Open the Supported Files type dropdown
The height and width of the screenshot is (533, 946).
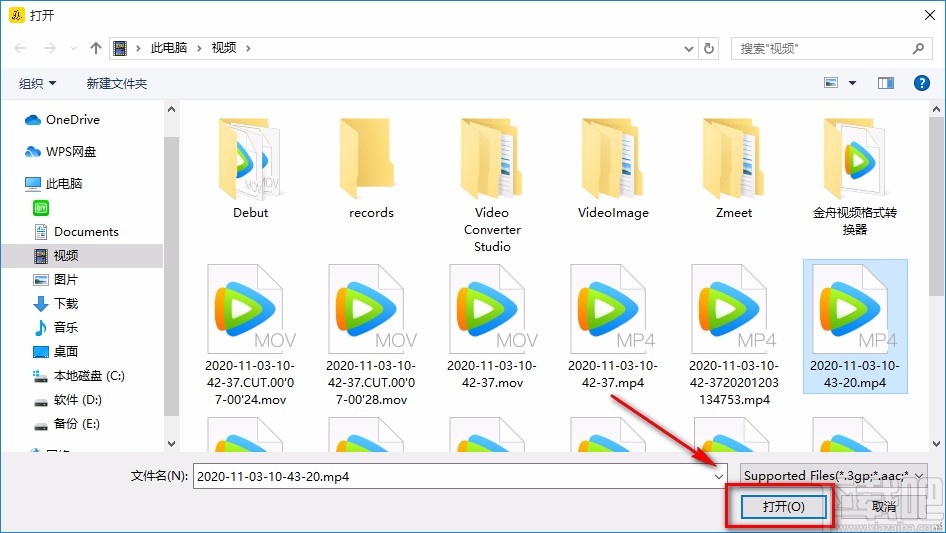point(833,476)
